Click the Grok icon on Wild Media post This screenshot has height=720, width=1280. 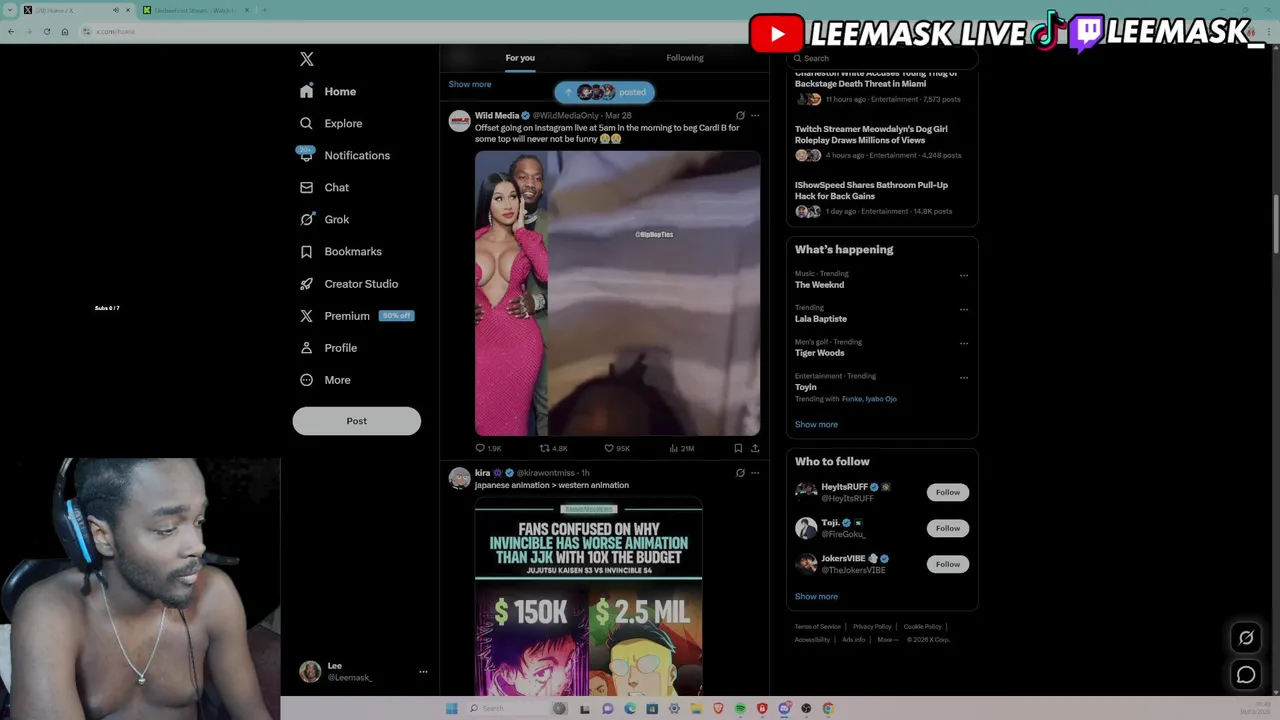pyautogui.click(x=740, y=116)
